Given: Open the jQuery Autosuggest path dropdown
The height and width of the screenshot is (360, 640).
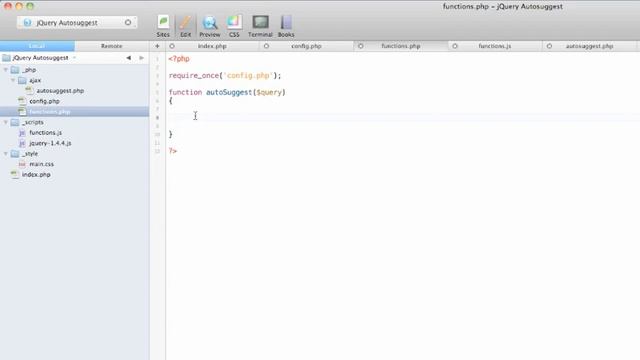Looking at the screenshot, I should pyautogui.click(x=40, y=58).
